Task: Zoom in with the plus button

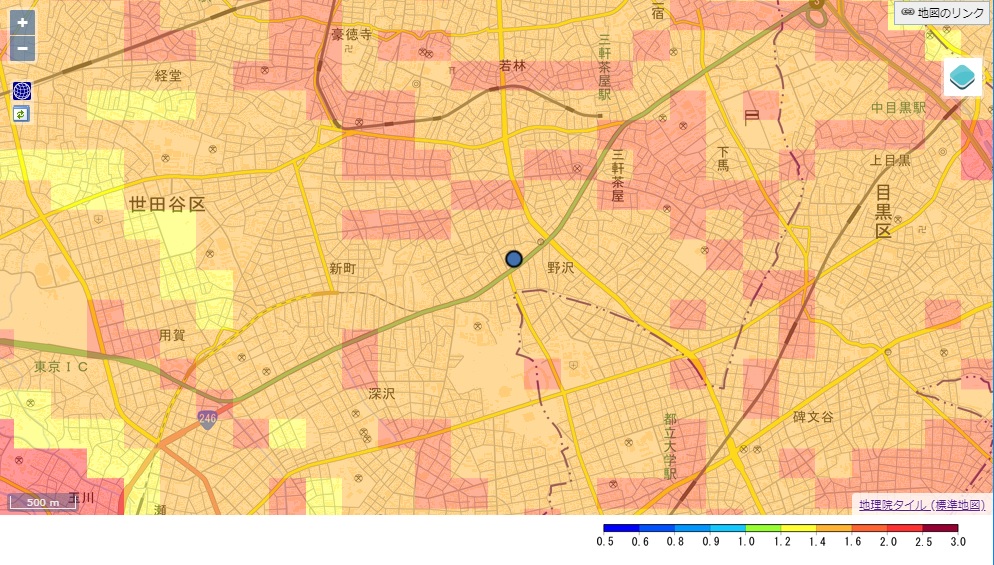Action: 22,22
